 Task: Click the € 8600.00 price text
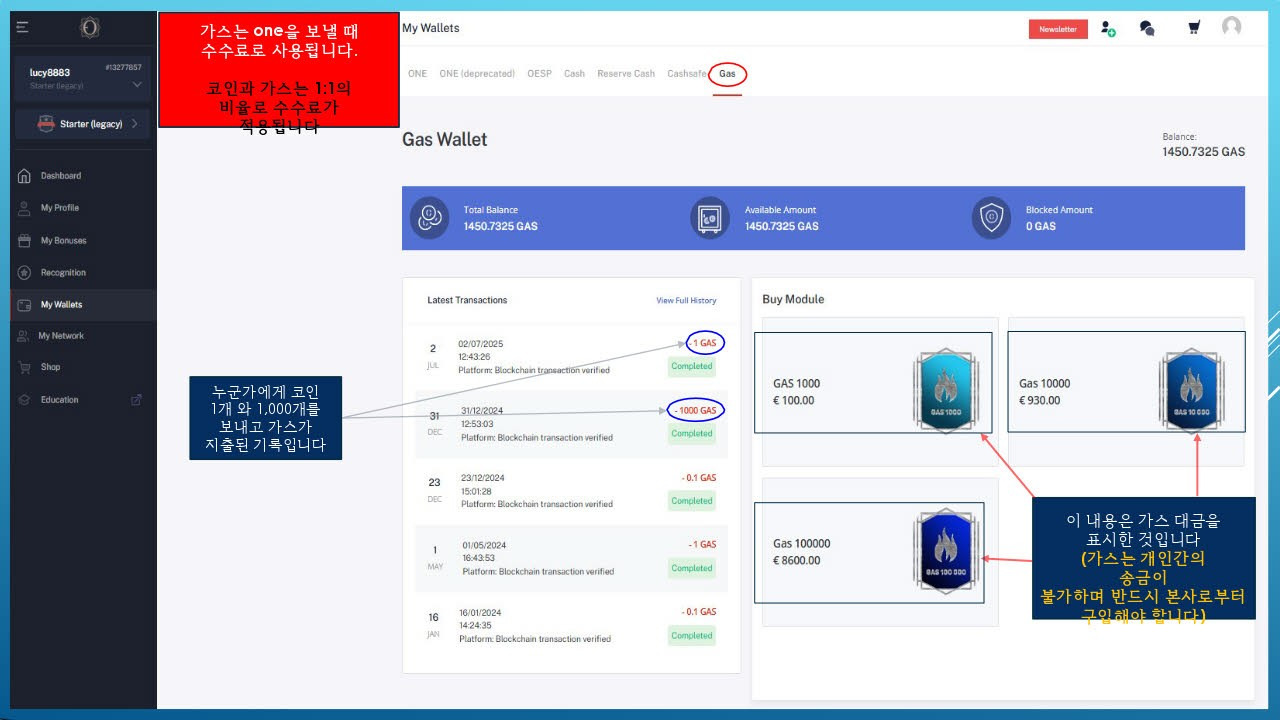[797, 561]
